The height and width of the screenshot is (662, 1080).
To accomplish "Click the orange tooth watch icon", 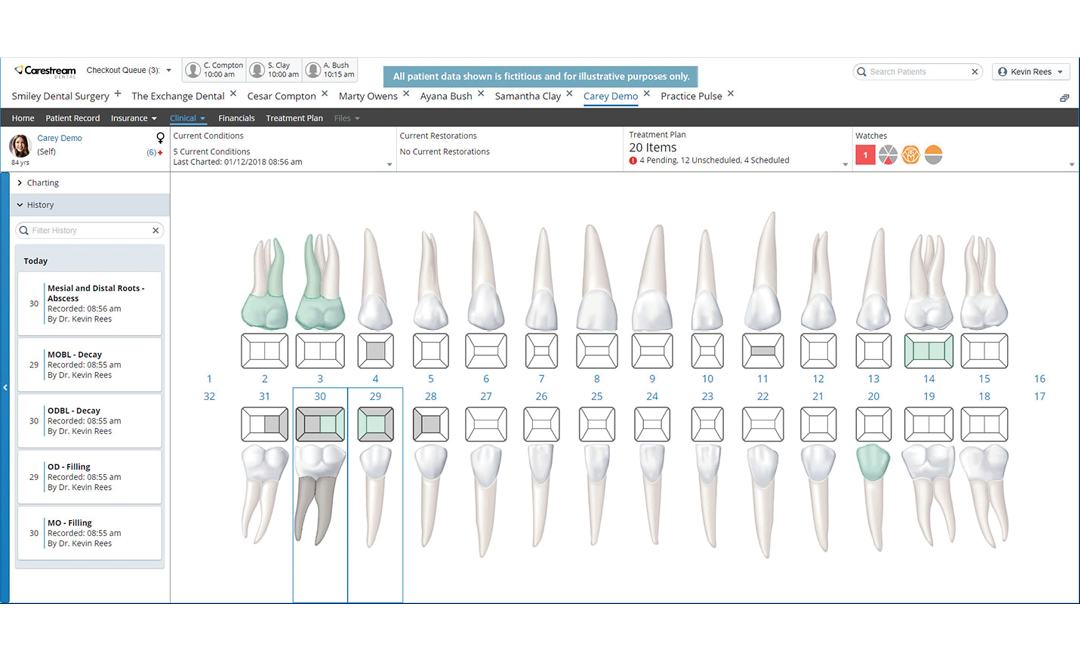I will pyautogui.click(x=910, y=155).
